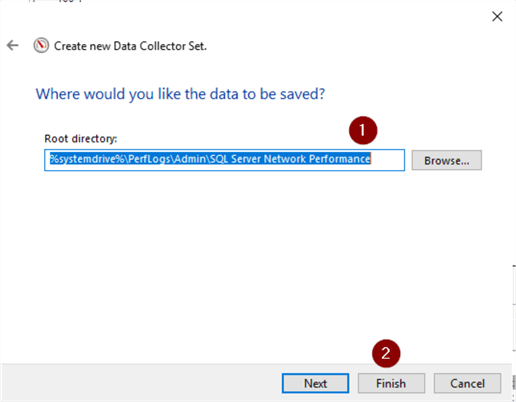Click the 'PerfLogs\Admin' segment of the path
The image size is (516, 402).
coord(167,159)
